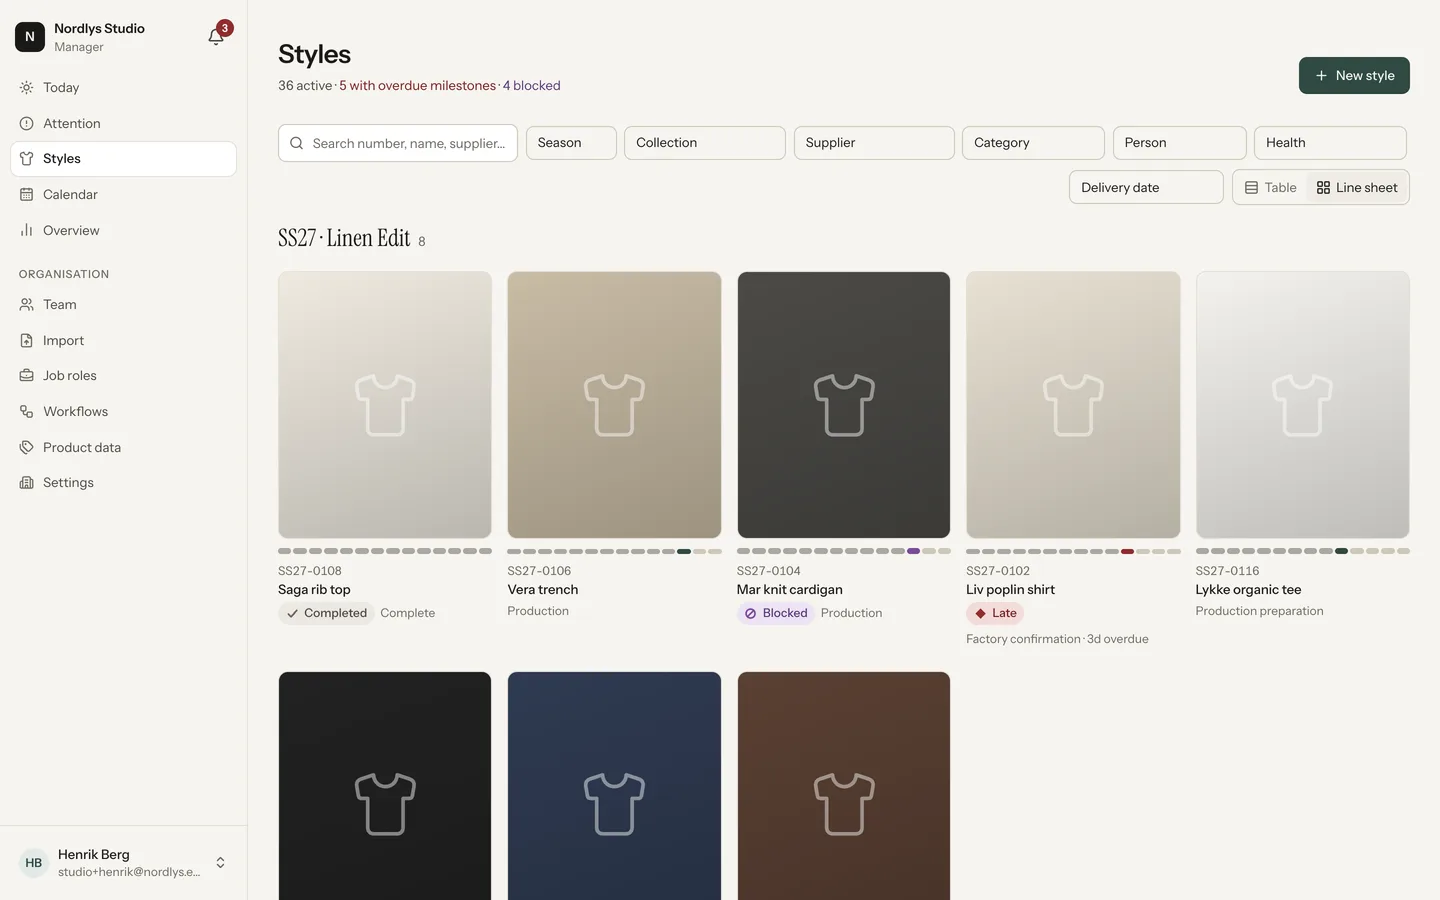
Task: Click the Attention alert icon
Action: pos(27,124)
